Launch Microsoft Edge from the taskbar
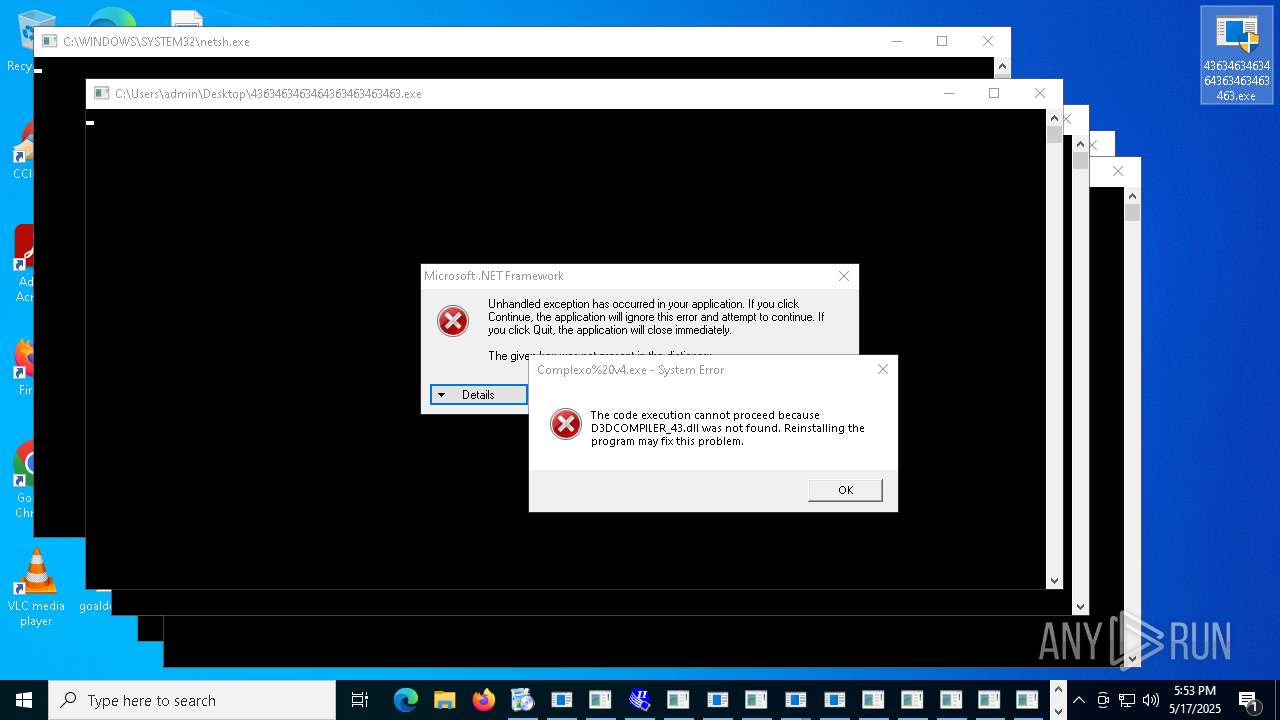The image size is (1280, 720). [x=405, y=700]
